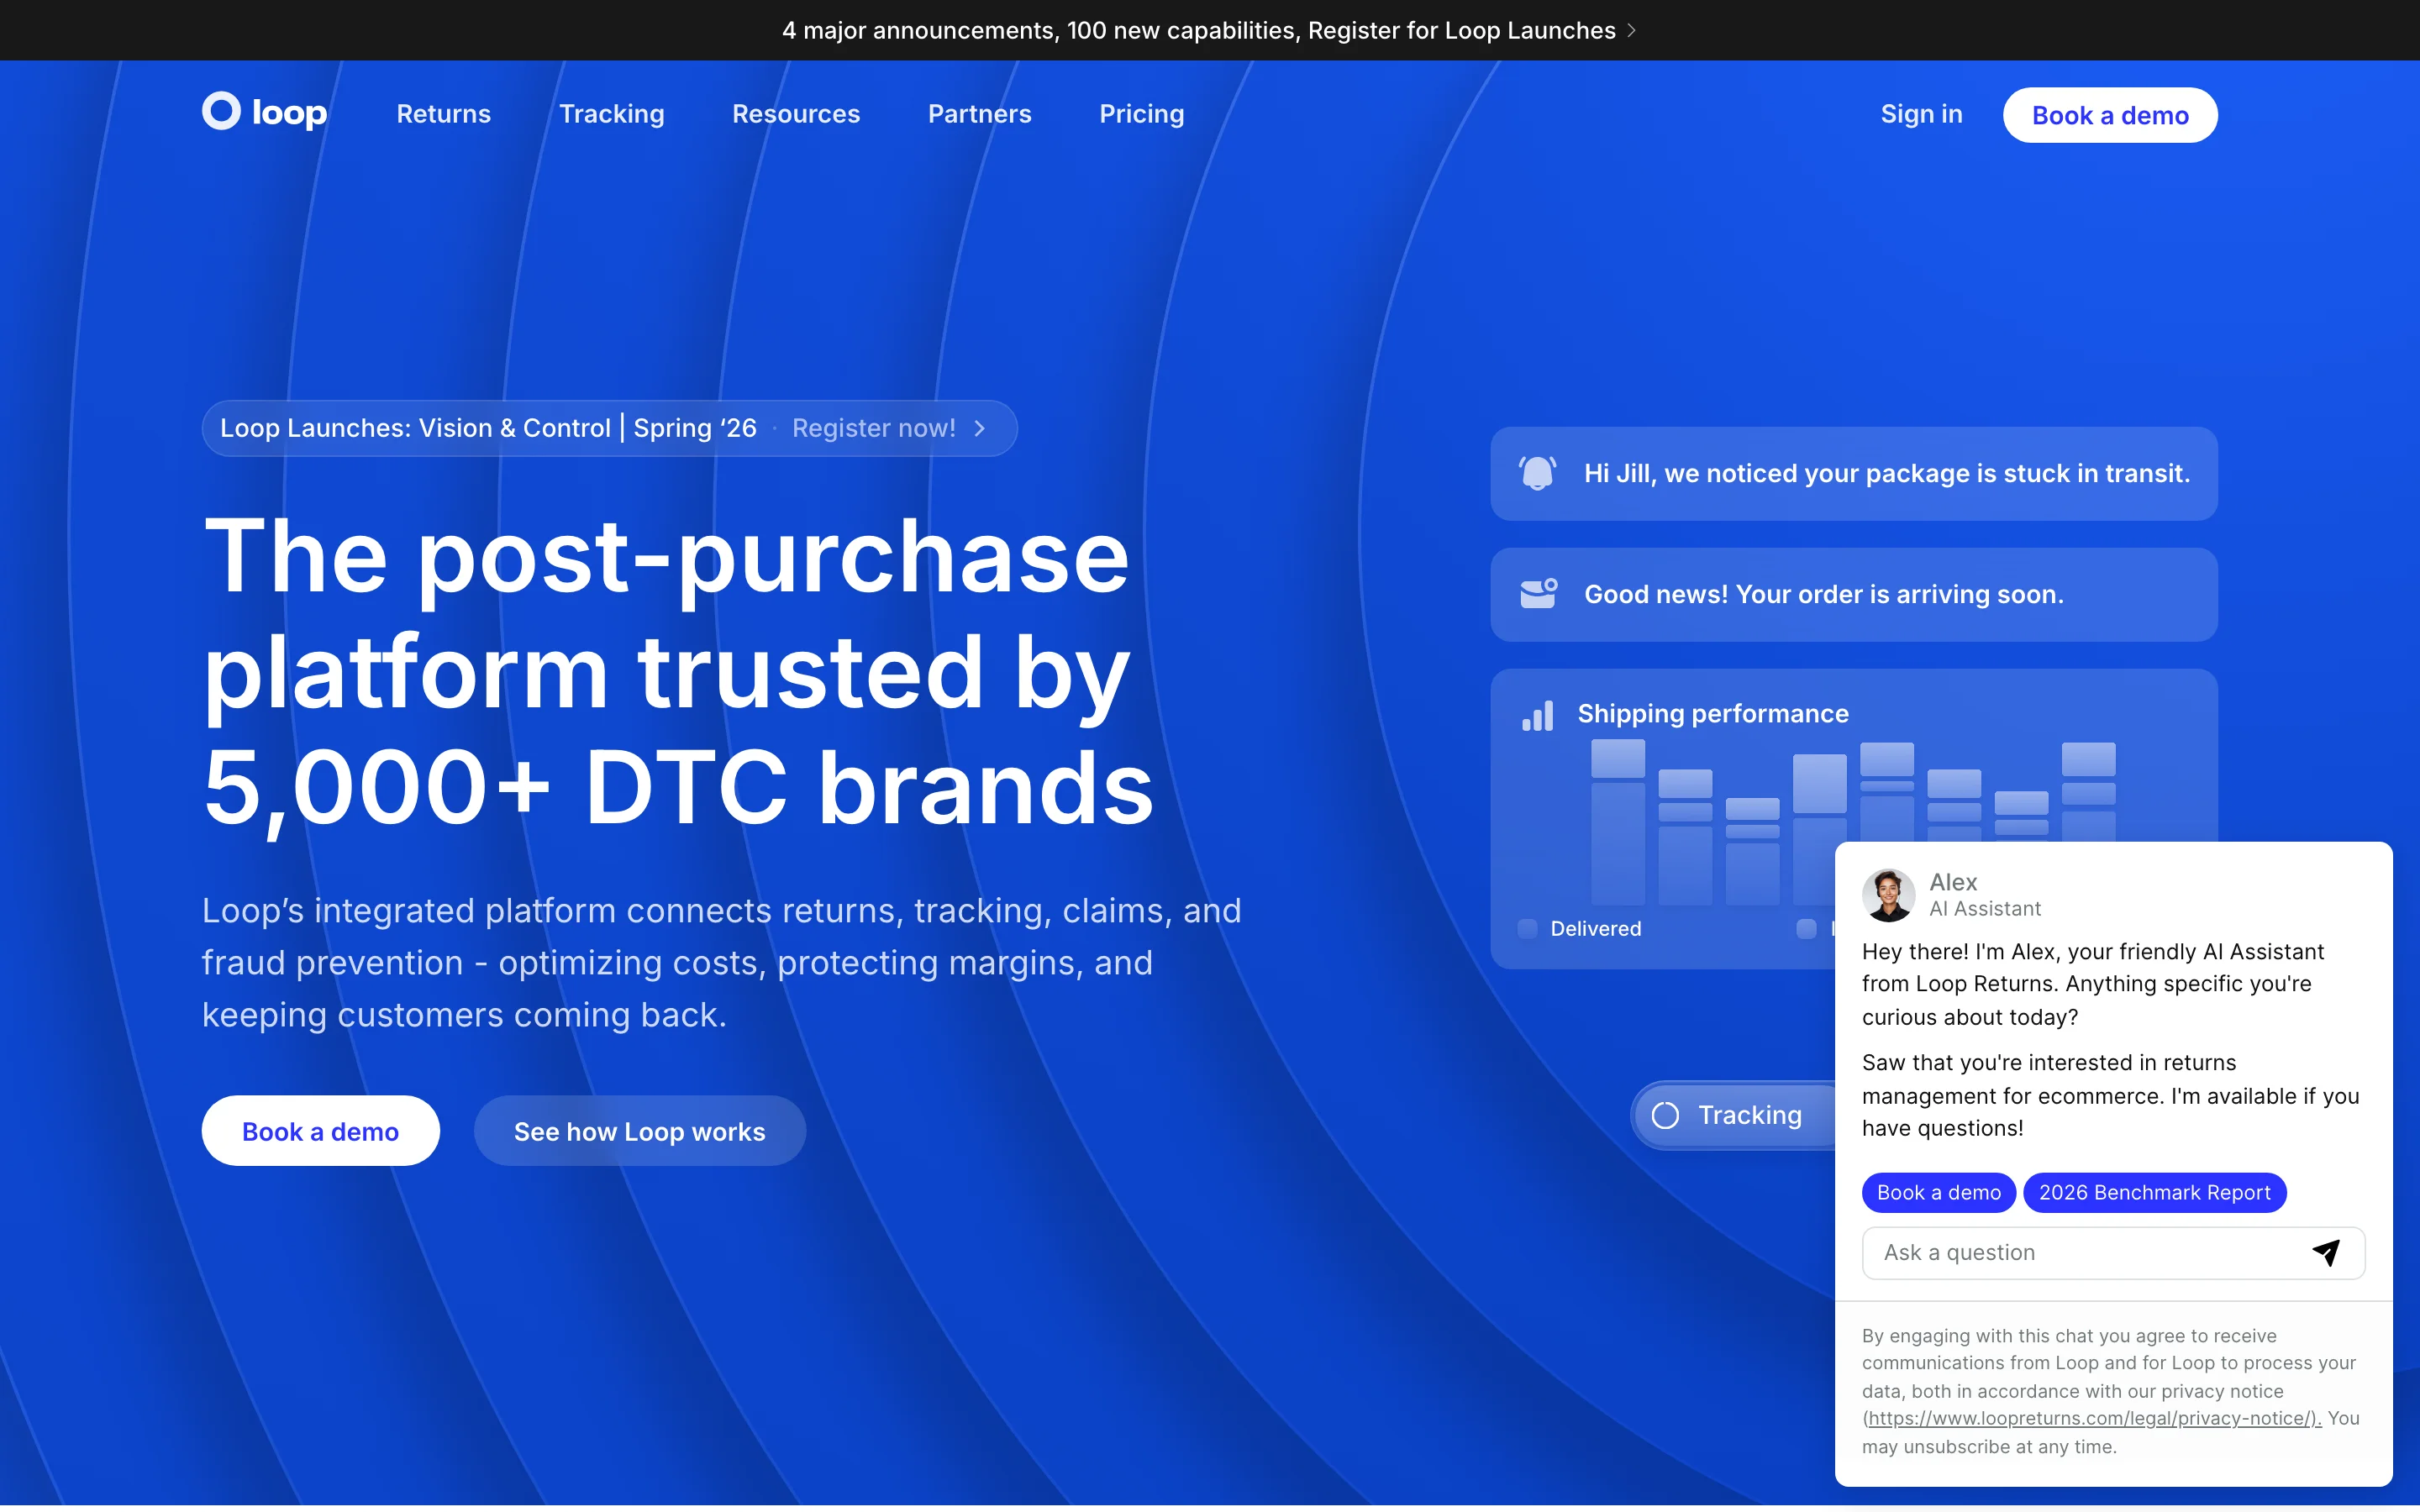Click the Loop logo in header
Screen dimensions: 2420x1512
(264, 112)
